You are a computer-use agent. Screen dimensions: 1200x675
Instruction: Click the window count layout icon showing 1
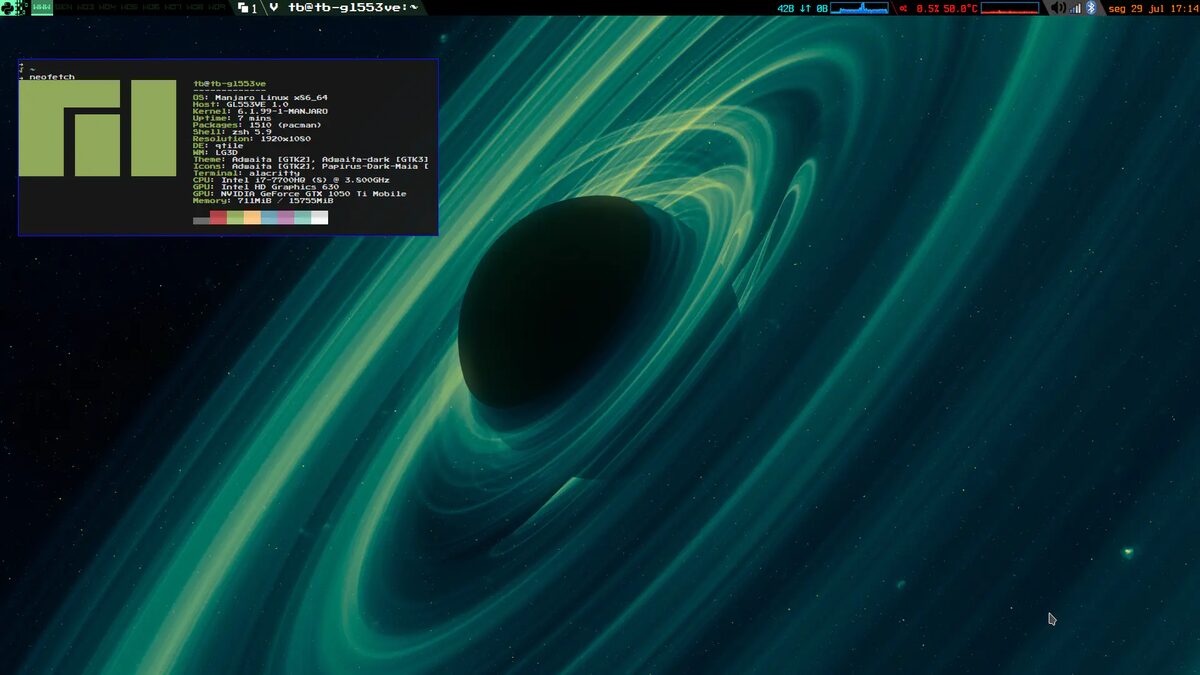click(x=248, y=7)
